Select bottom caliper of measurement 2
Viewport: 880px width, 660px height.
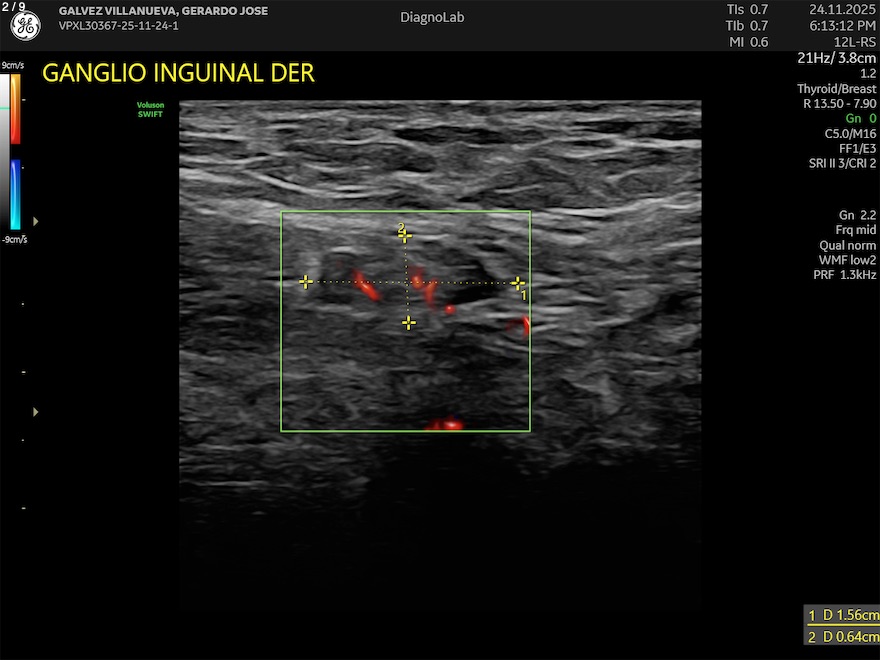(x=408, y=322)
